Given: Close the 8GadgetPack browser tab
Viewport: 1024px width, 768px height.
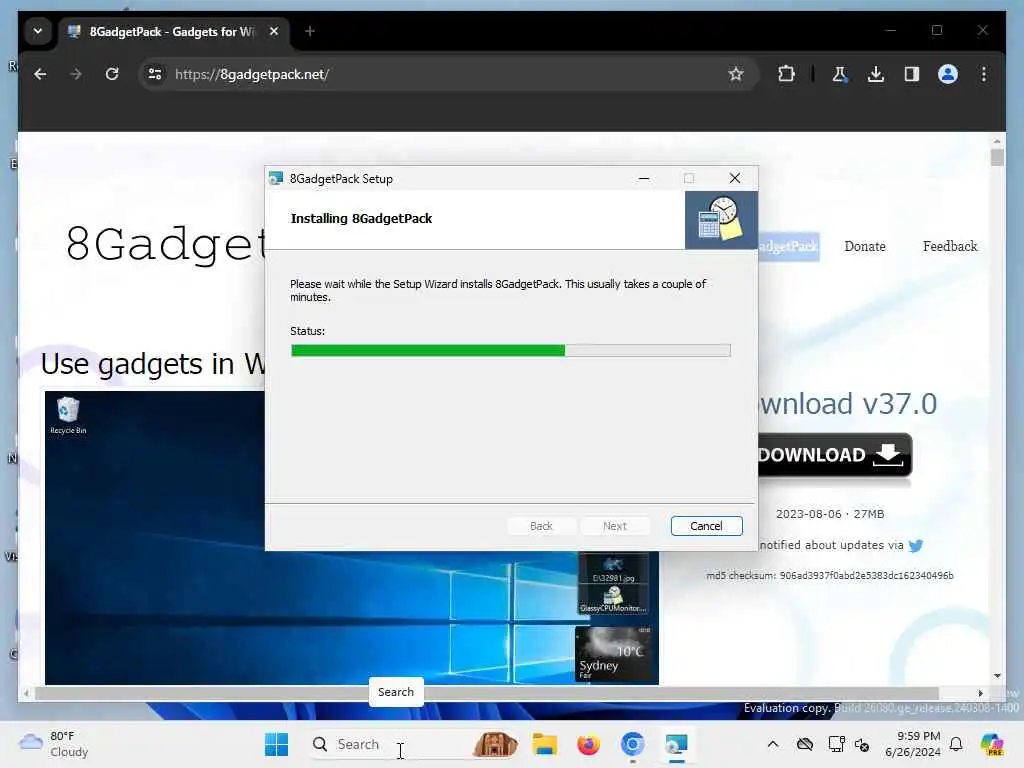Looking at the screenshot, I should click(274, 31).
